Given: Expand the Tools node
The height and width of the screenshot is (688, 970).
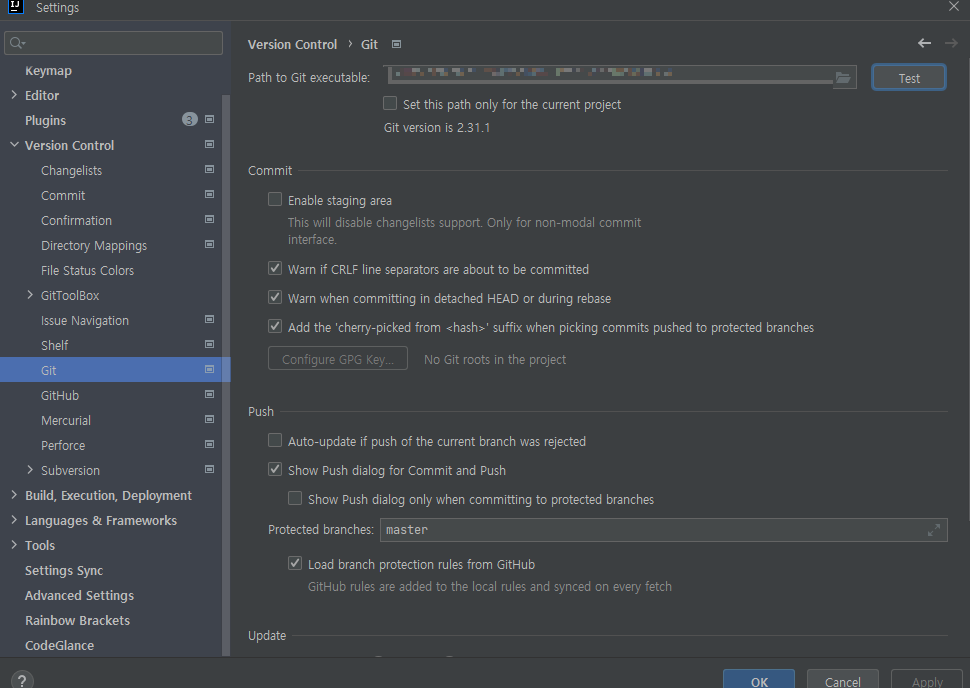Looking at the screenshot, I should [x=14, y=545].
